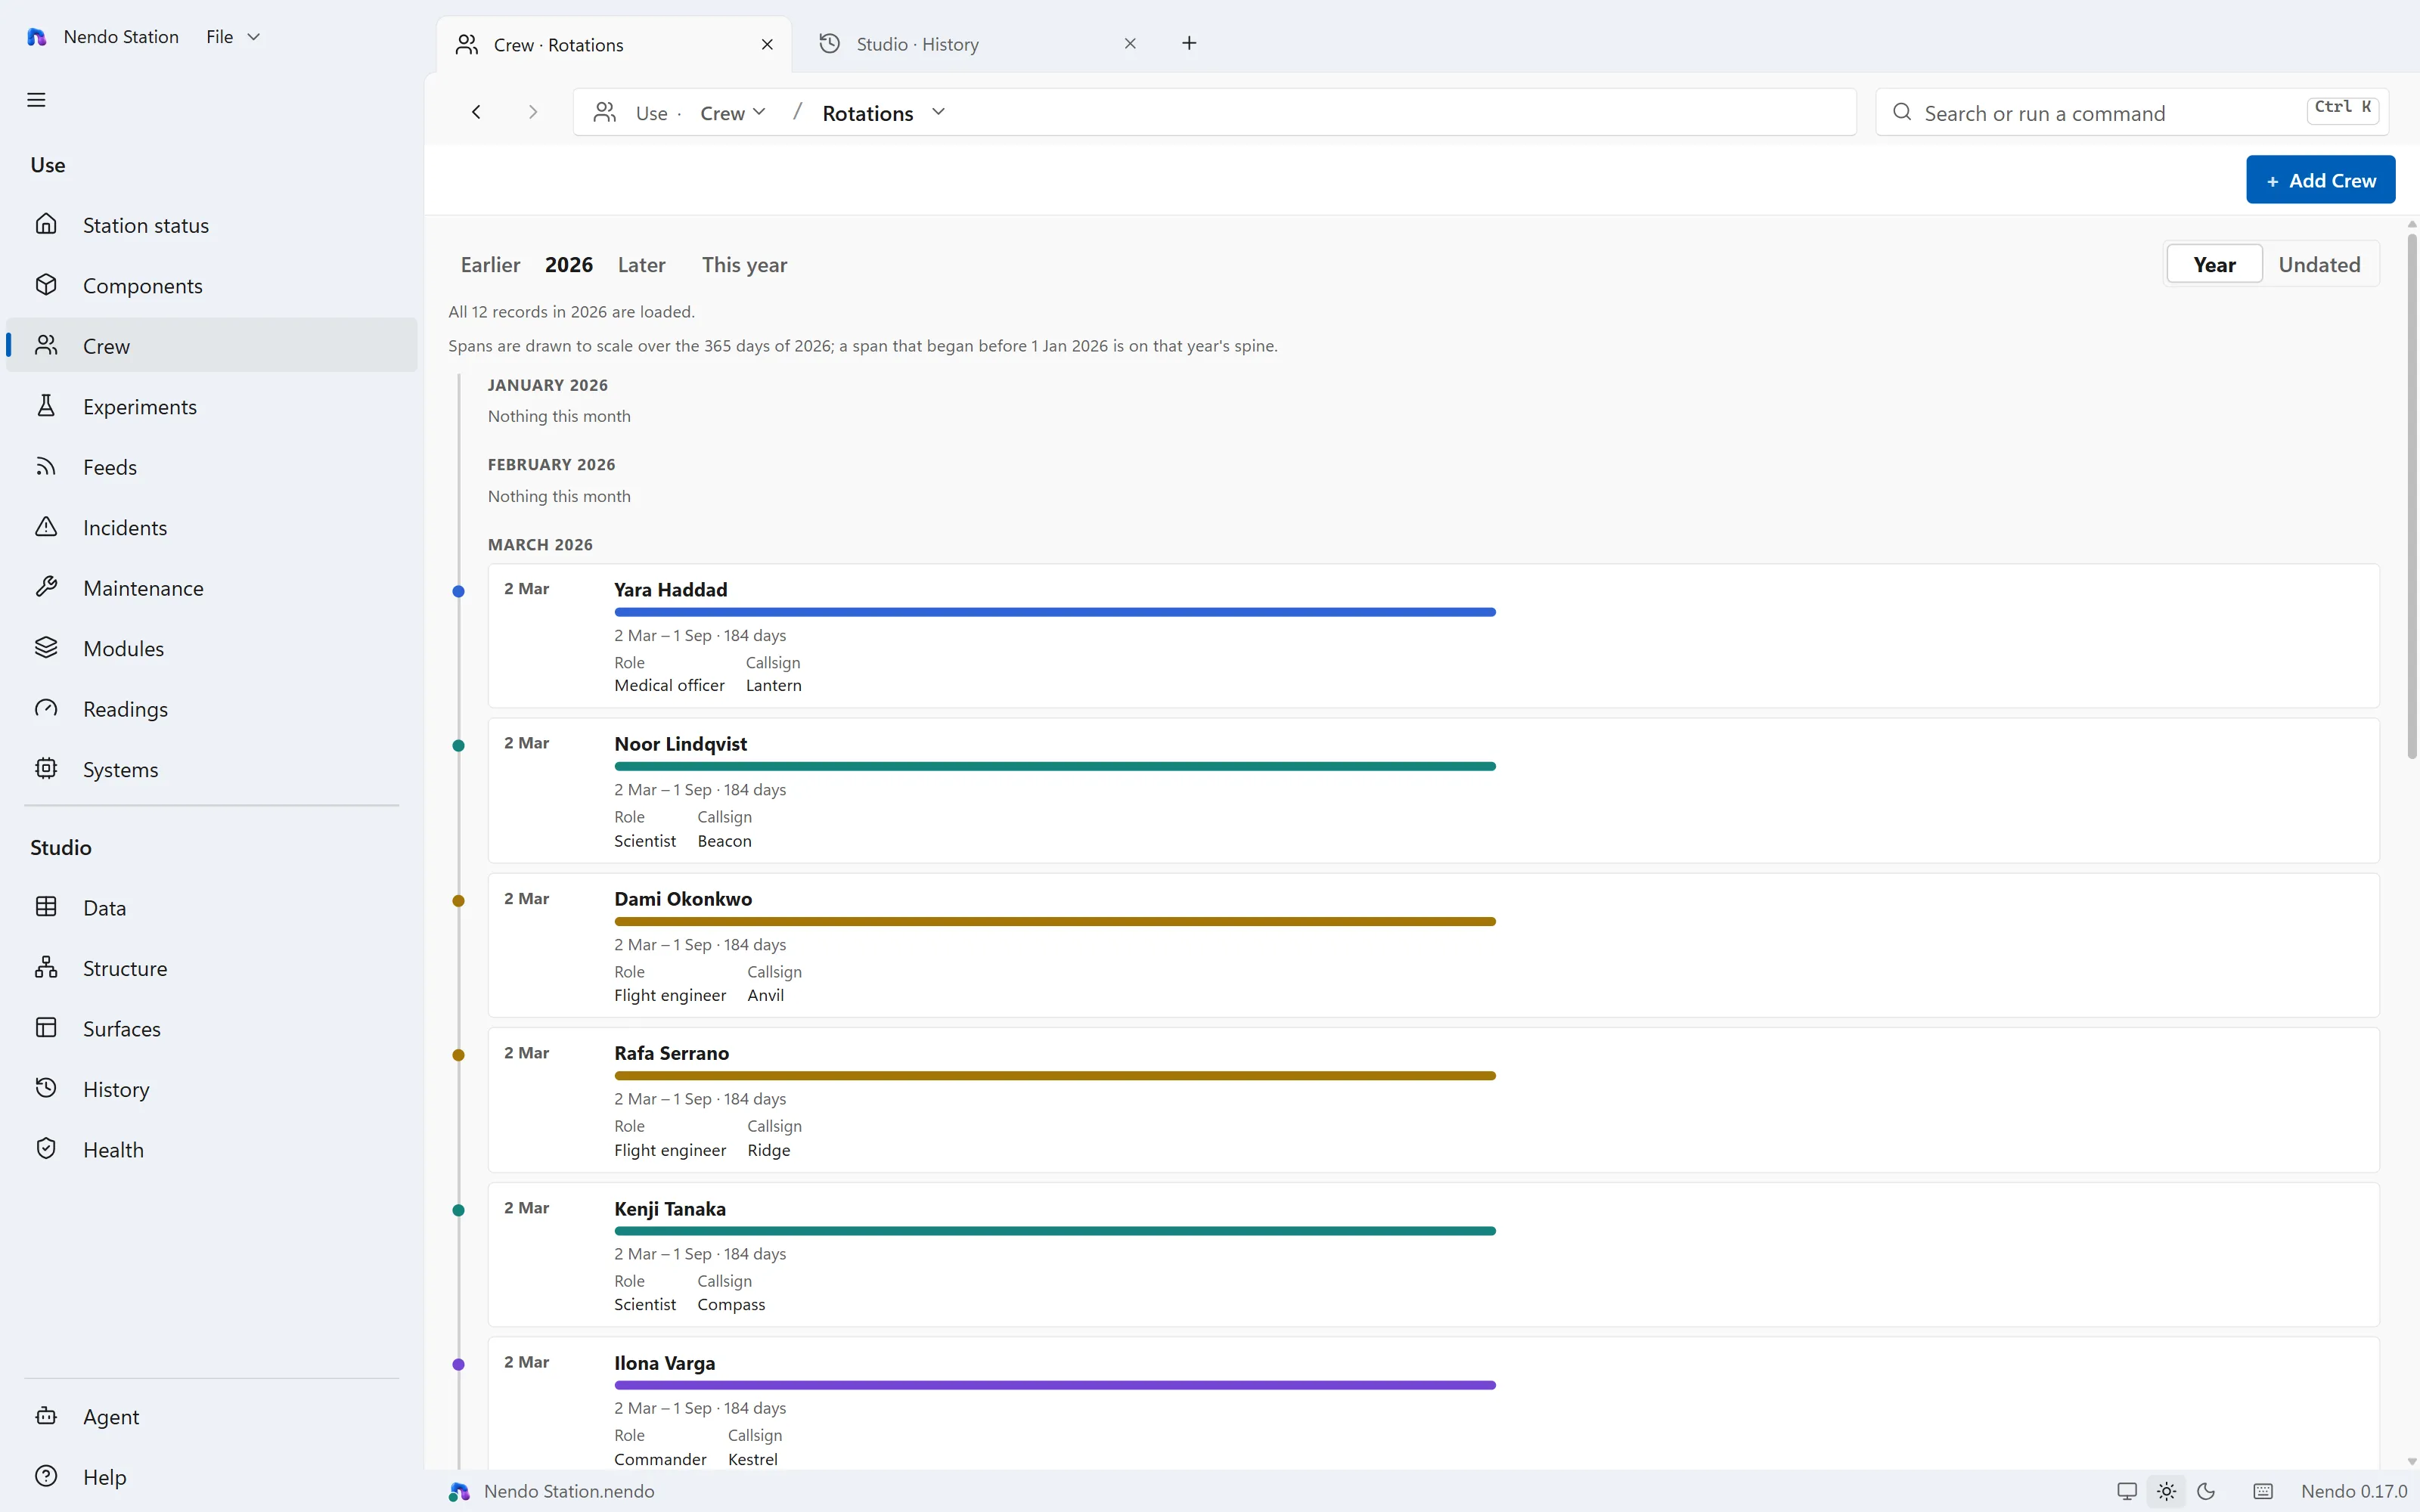Go to Later year
This screenshot has width=2420, height=1512.
point(641,265)
